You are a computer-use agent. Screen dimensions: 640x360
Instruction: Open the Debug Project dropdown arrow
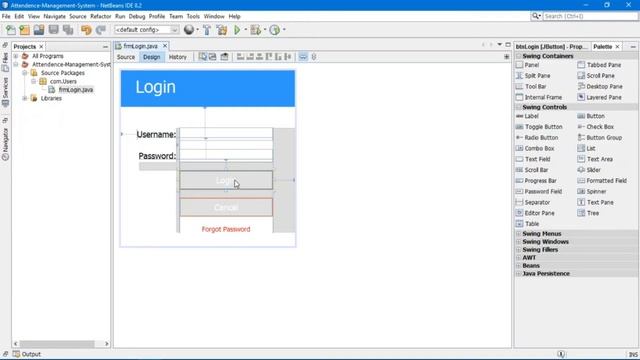[264, 30]
